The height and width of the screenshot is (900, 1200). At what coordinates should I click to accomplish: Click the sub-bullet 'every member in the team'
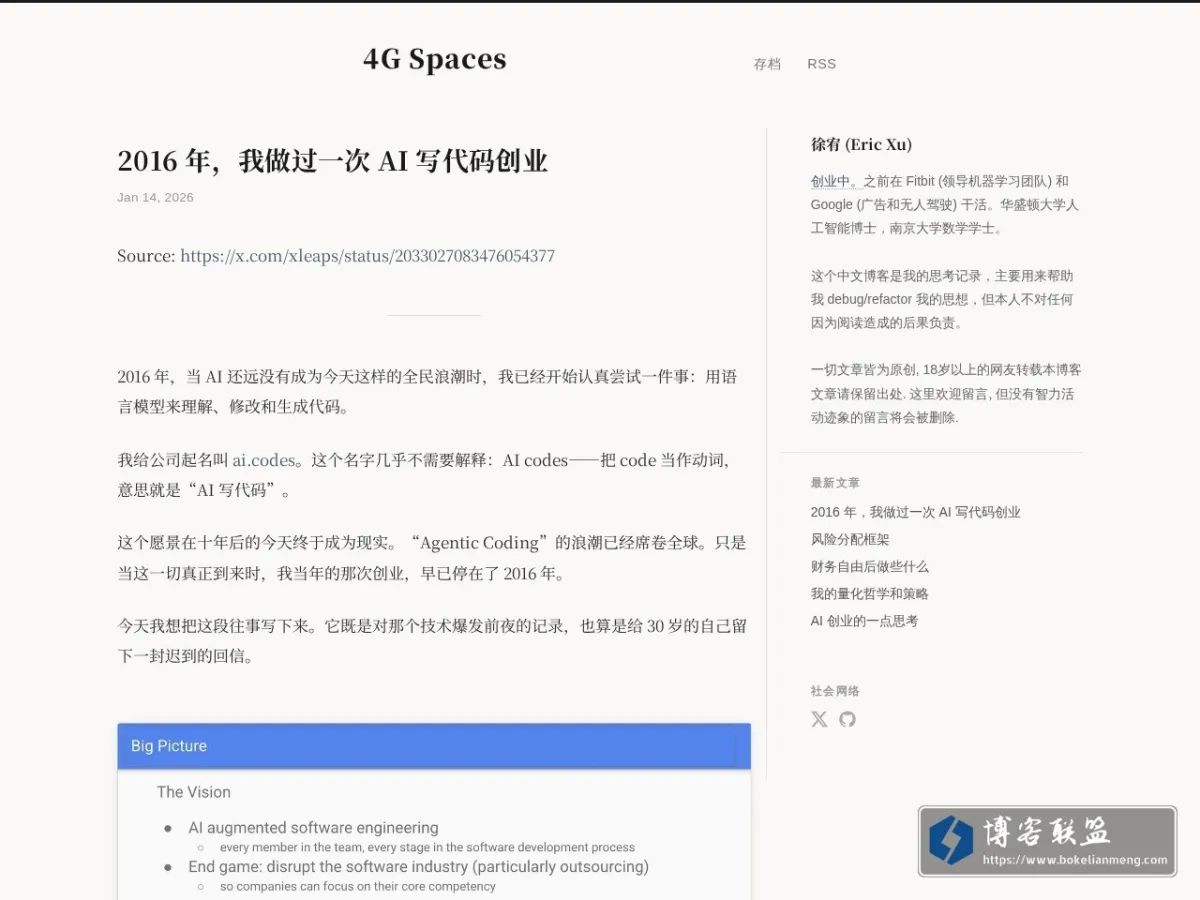[427, 847]
